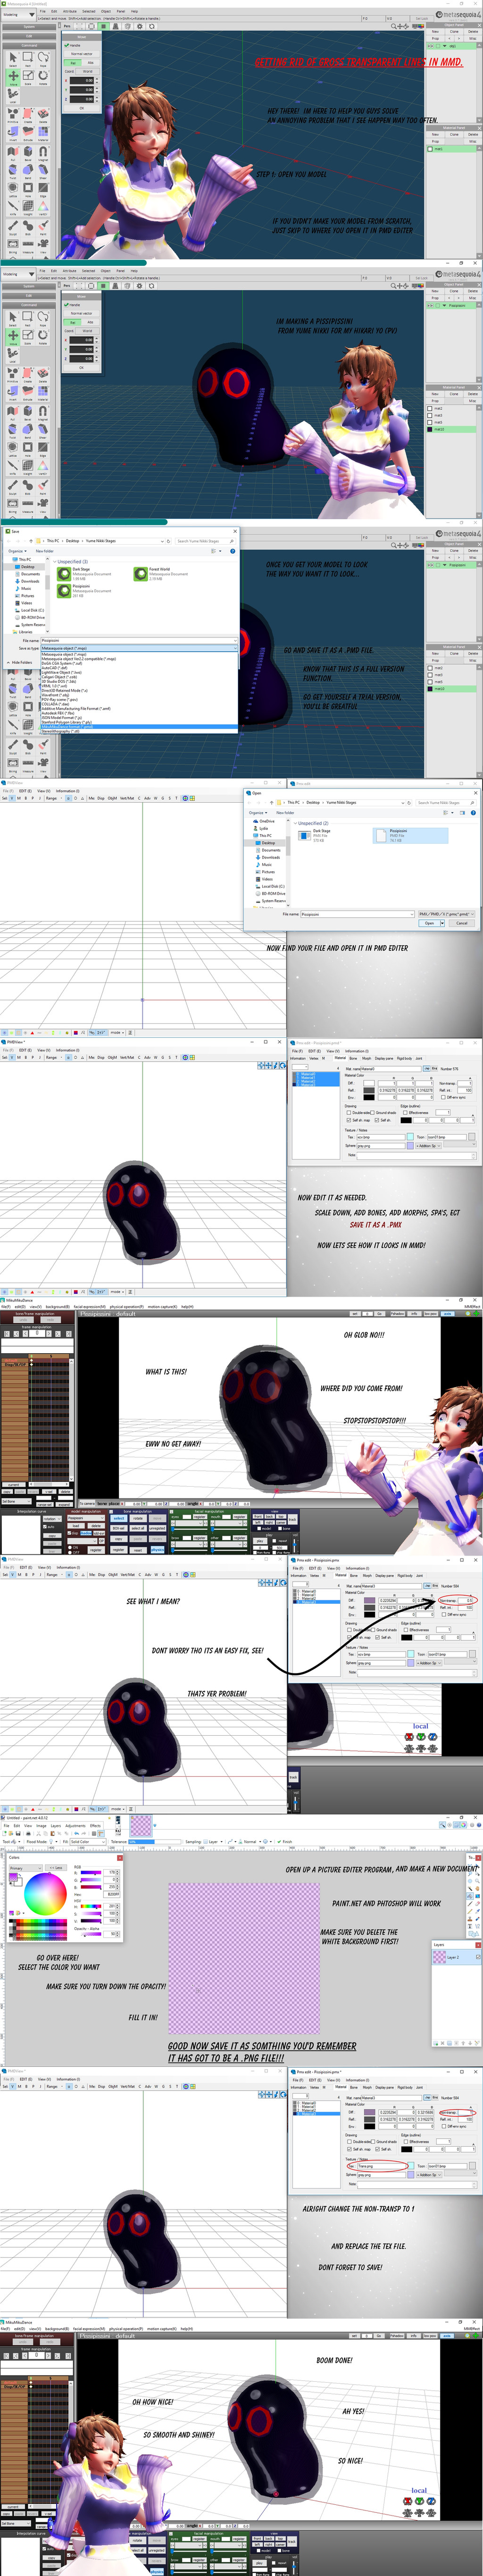Adjust the Opacity - Alpha slider in Colors window
This screenshot has height=2576, width=483.
click(92, 1933)
